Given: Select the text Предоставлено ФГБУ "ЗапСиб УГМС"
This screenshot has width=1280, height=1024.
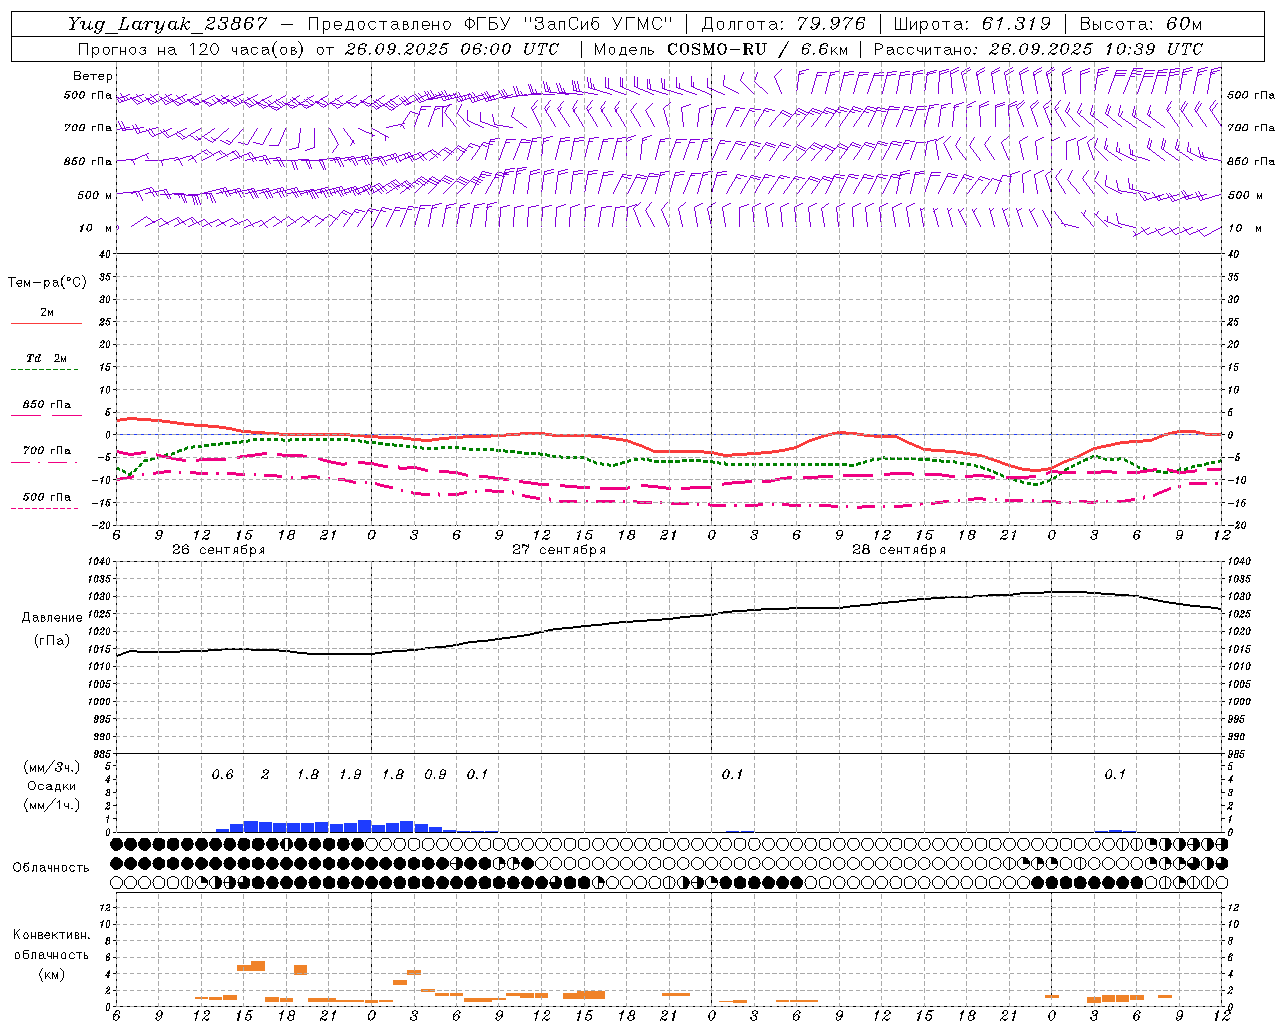Looking at the screenshot, I should point(490,24).
